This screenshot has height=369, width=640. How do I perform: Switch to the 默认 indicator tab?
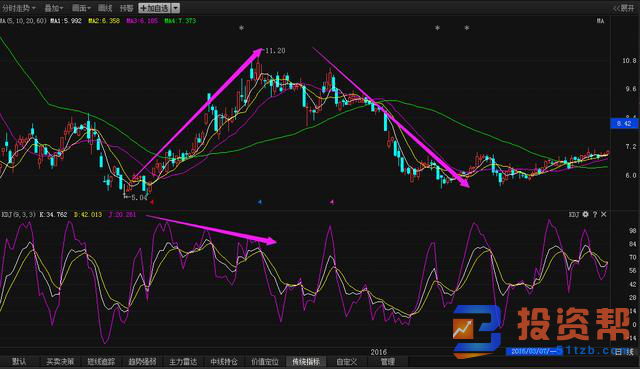pos(19,362)
